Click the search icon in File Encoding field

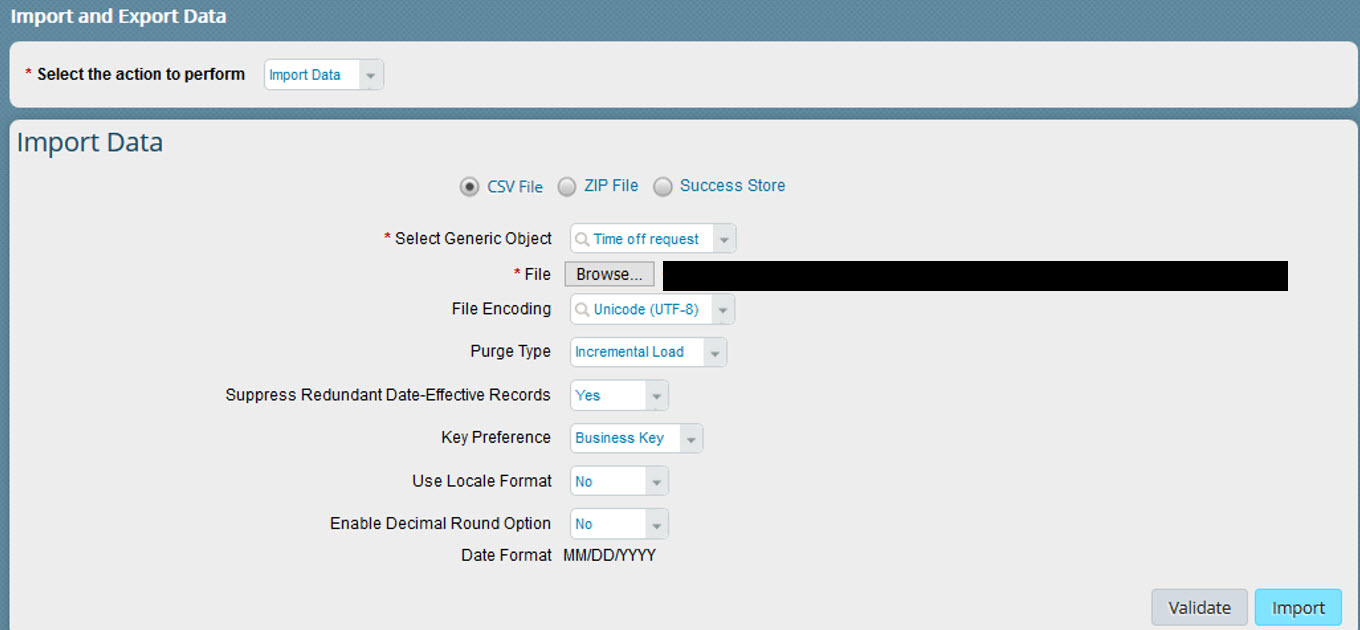pyautogui.click(x=582, y=309)
